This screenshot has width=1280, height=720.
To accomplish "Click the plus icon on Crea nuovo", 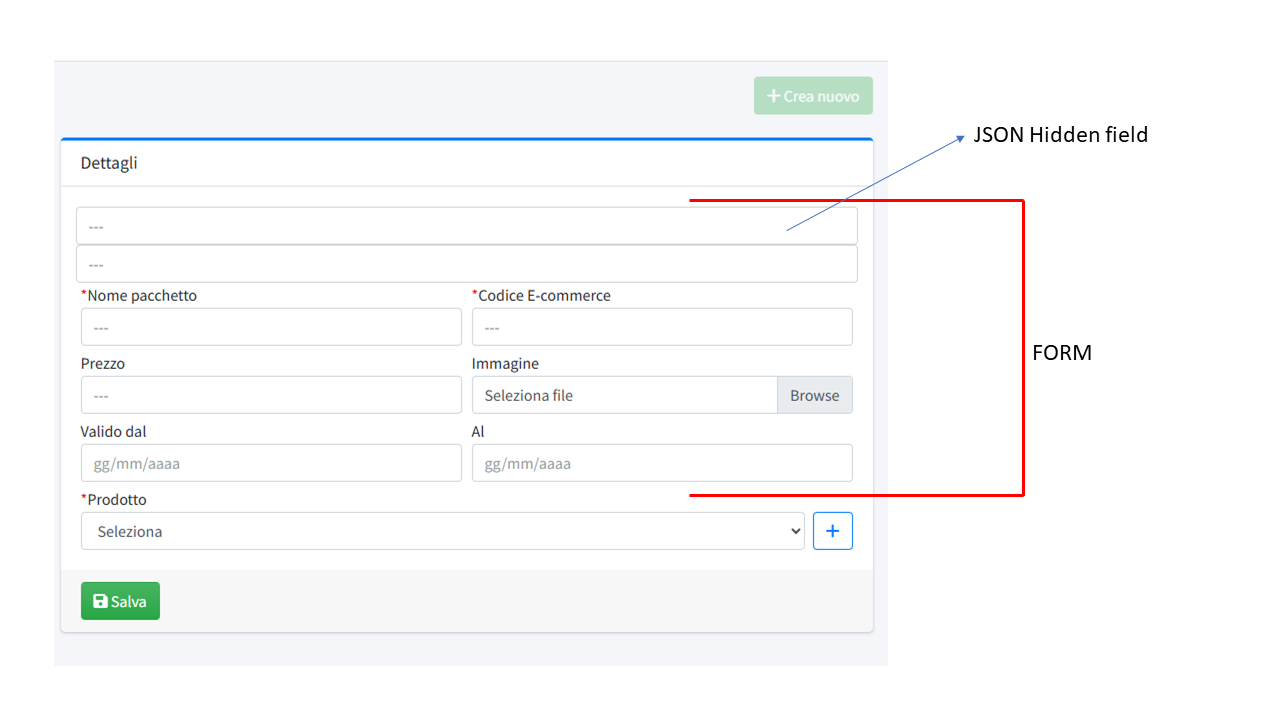I will pyautogui.click(x=773, y=95).
